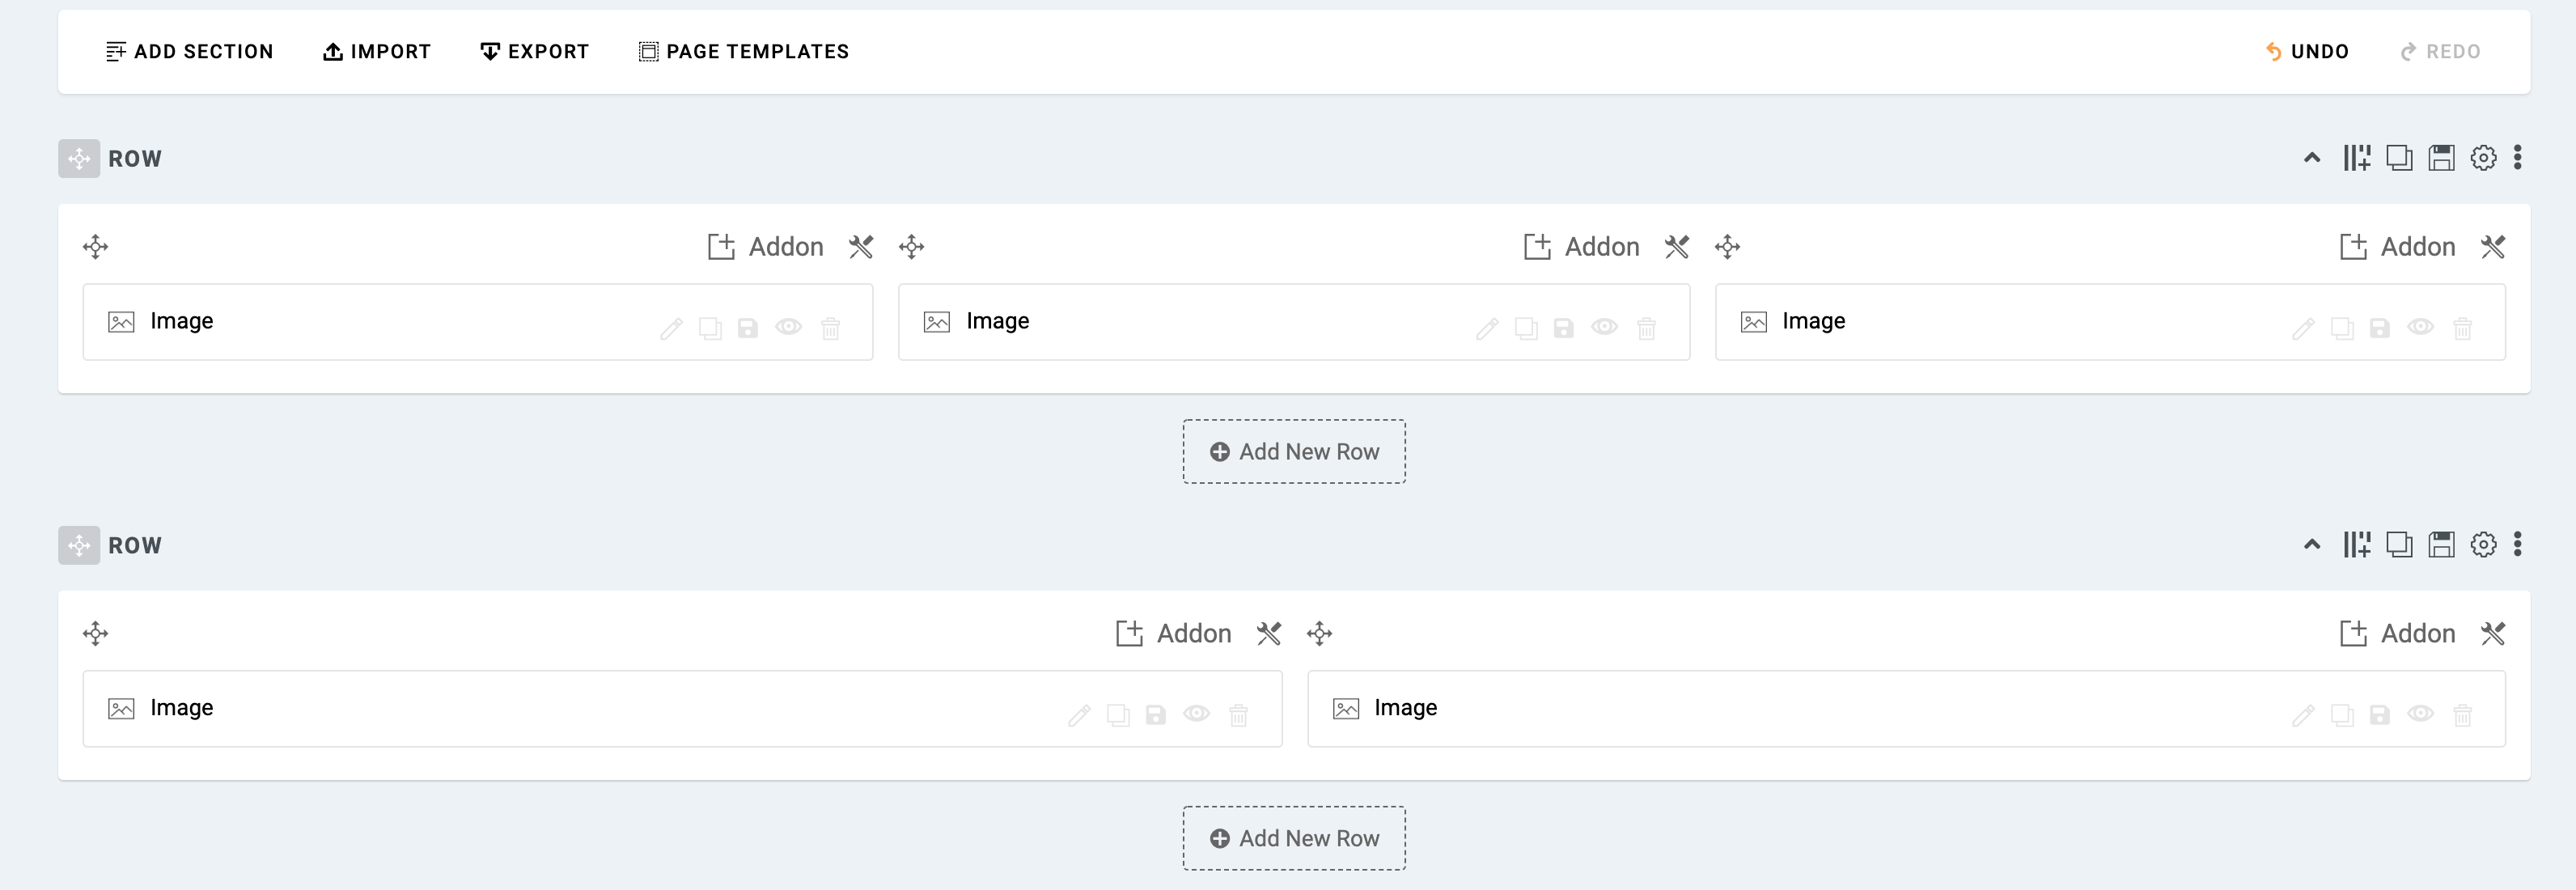Toggle preview on the bottom-right Image widget
Screen dimensions: 2576x890
pos(2421,714)
